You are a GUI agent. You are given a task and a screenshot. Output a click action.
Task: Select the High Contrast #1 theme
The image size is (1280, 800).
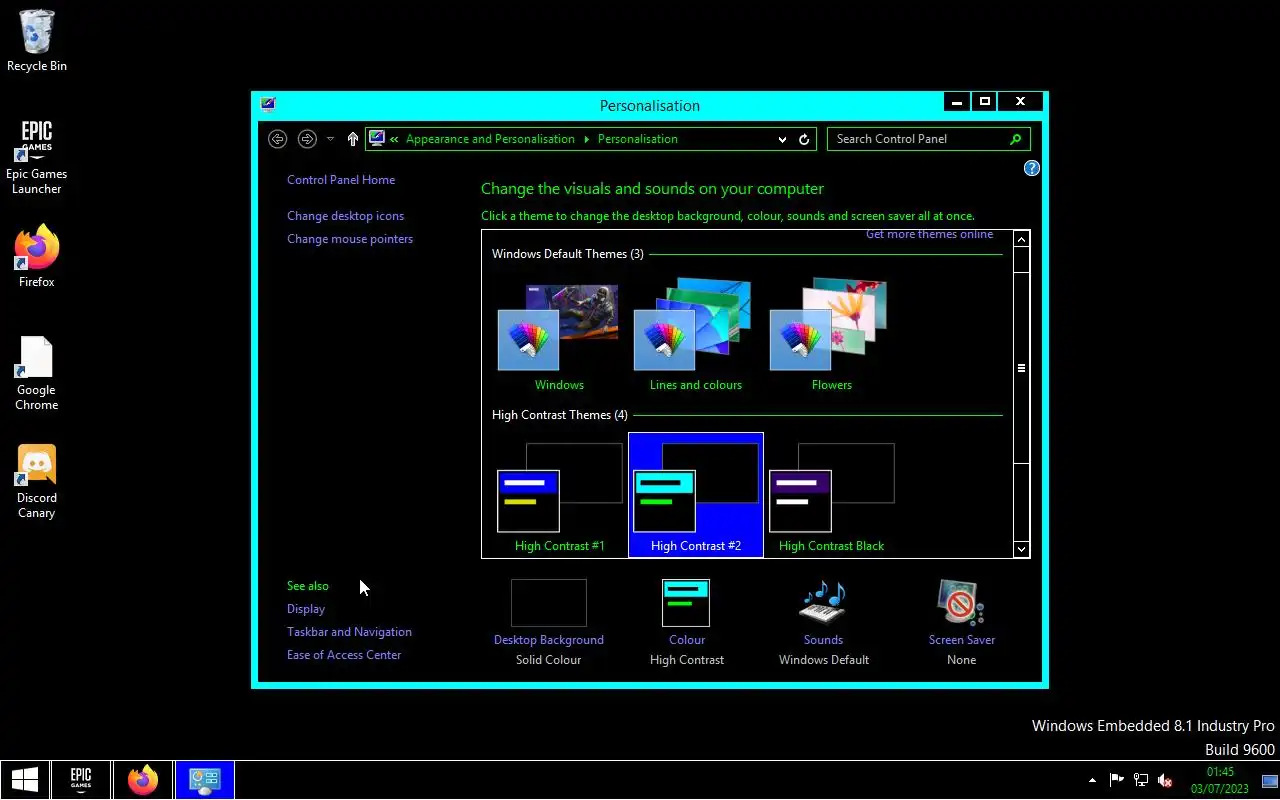(559, 496)
